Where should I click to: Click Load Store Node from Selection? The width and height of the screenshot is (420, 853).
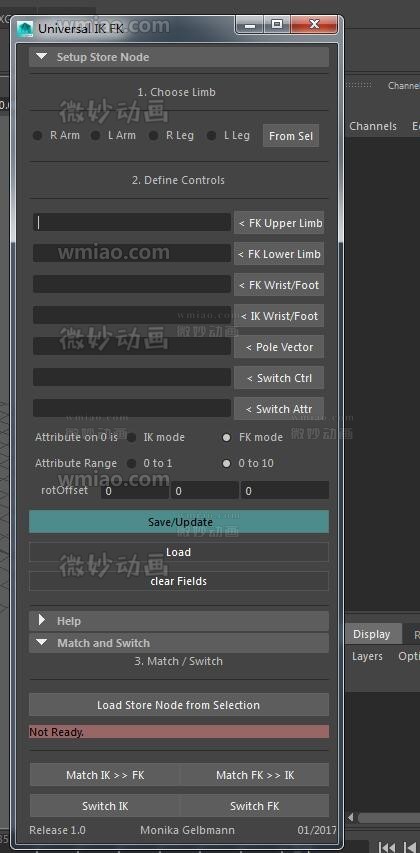[179, 705]
